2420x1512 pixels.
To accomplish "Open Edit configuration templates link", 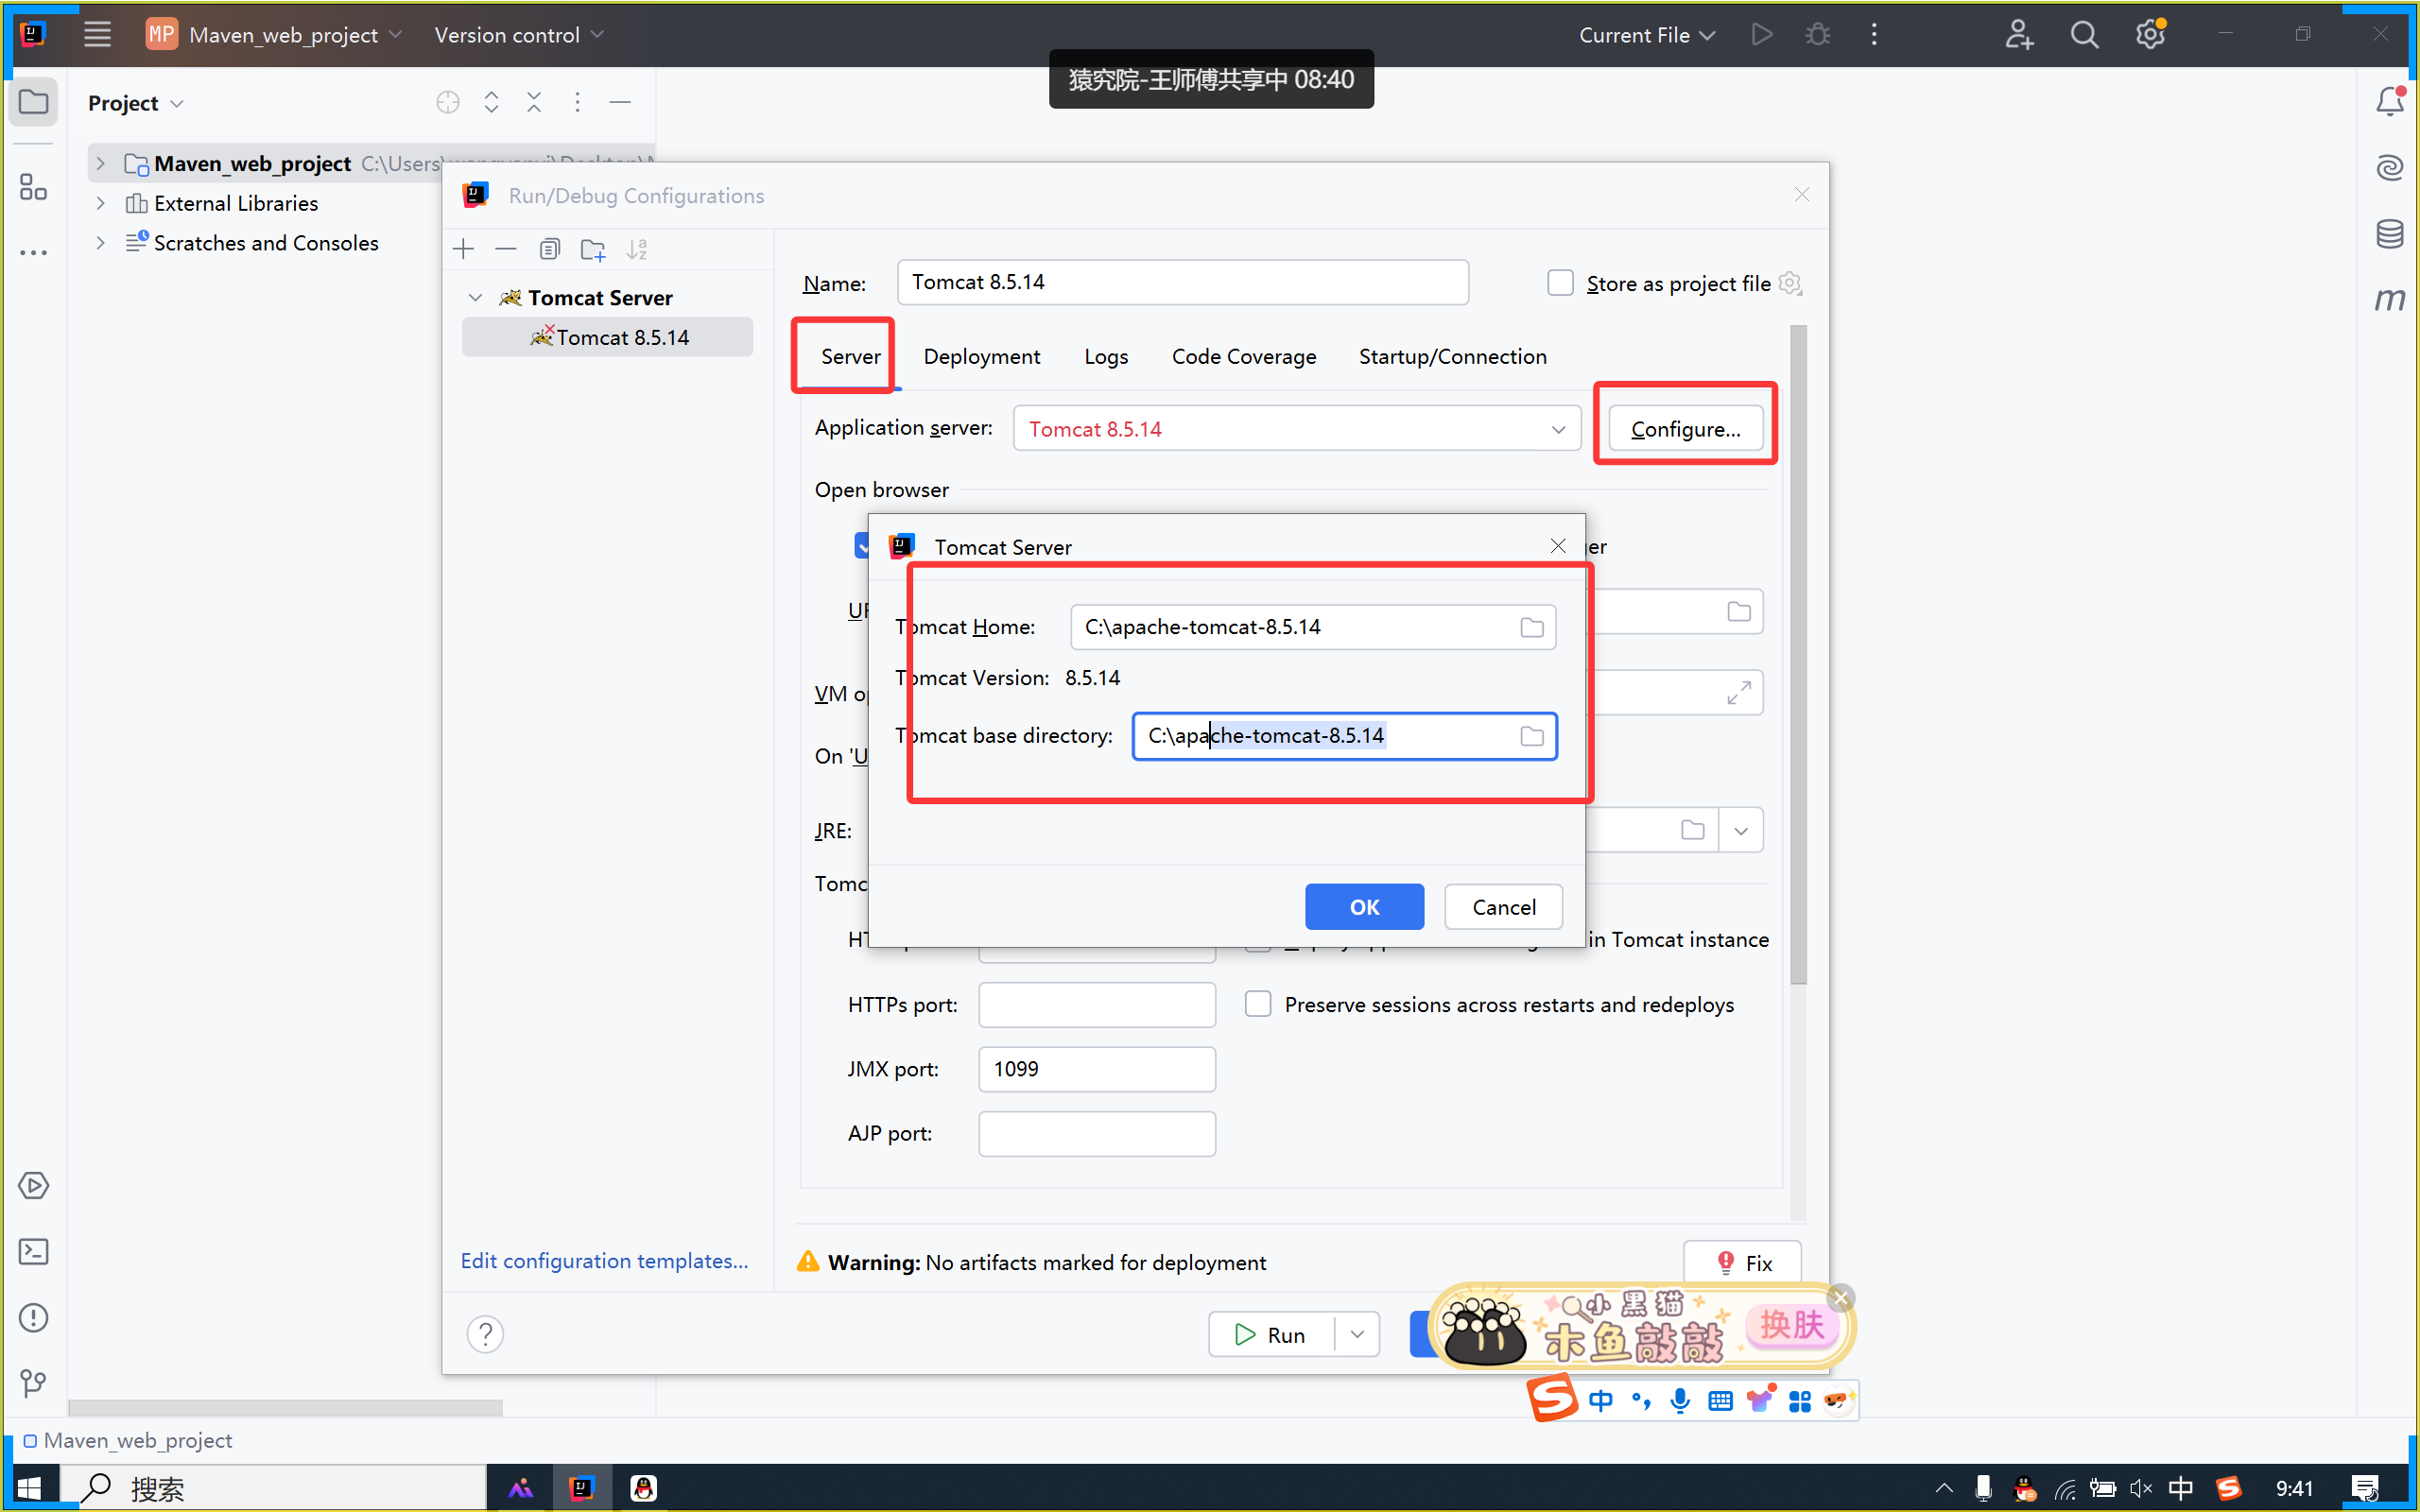I will [604, 1261].
